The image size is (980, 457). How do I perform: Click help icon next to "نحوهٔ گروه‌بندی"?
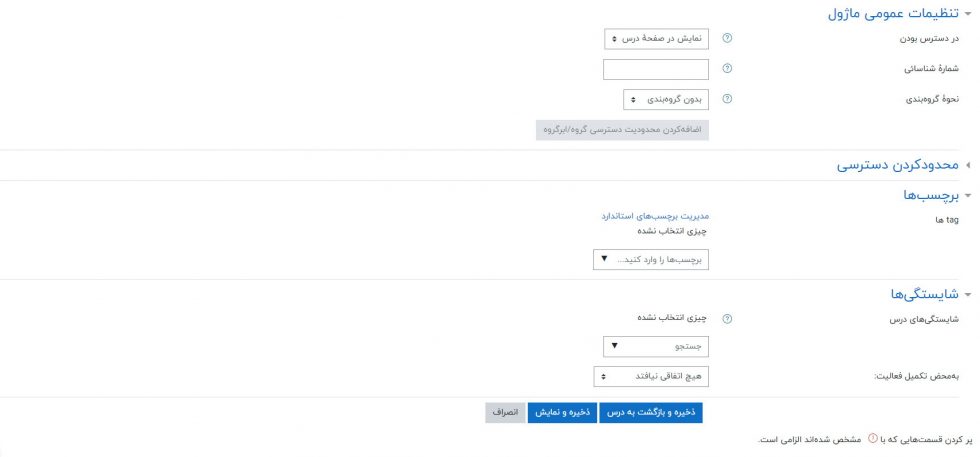coord(727,99)
